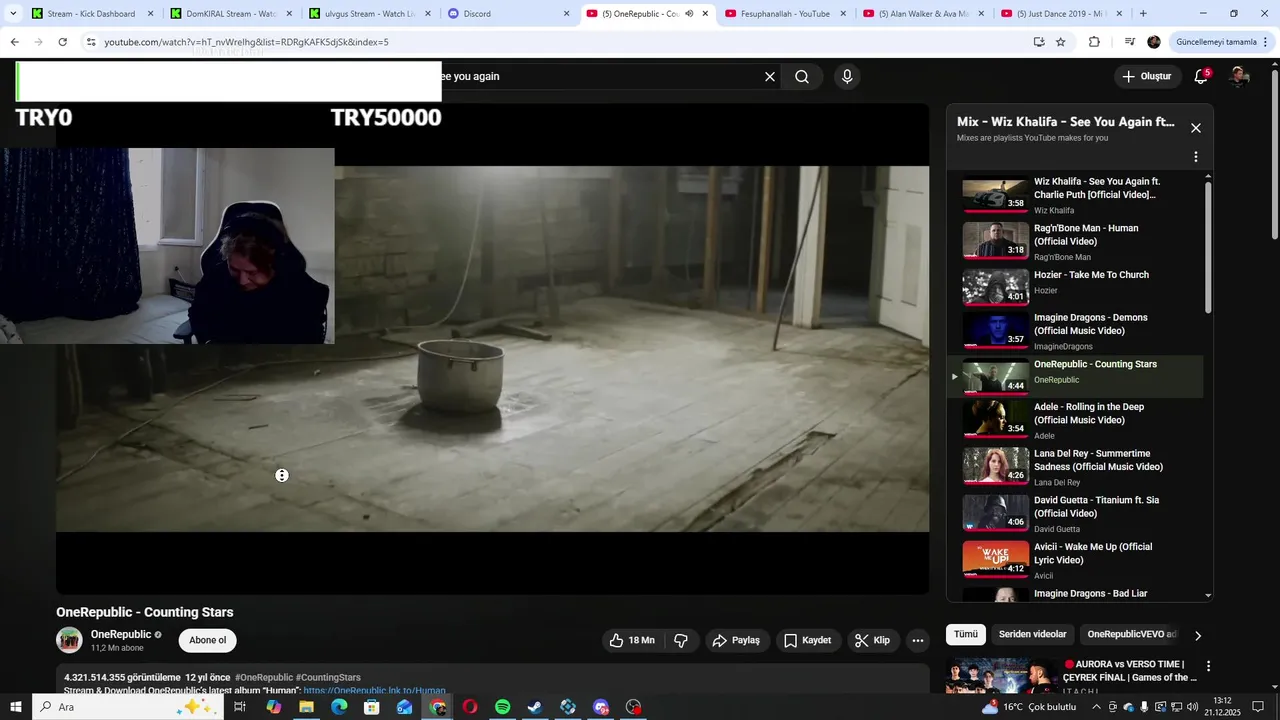Select Imagine Dragons - Demons in playlist
Viewport: 1280px width, 720px height.
(x=1075, y=332)
